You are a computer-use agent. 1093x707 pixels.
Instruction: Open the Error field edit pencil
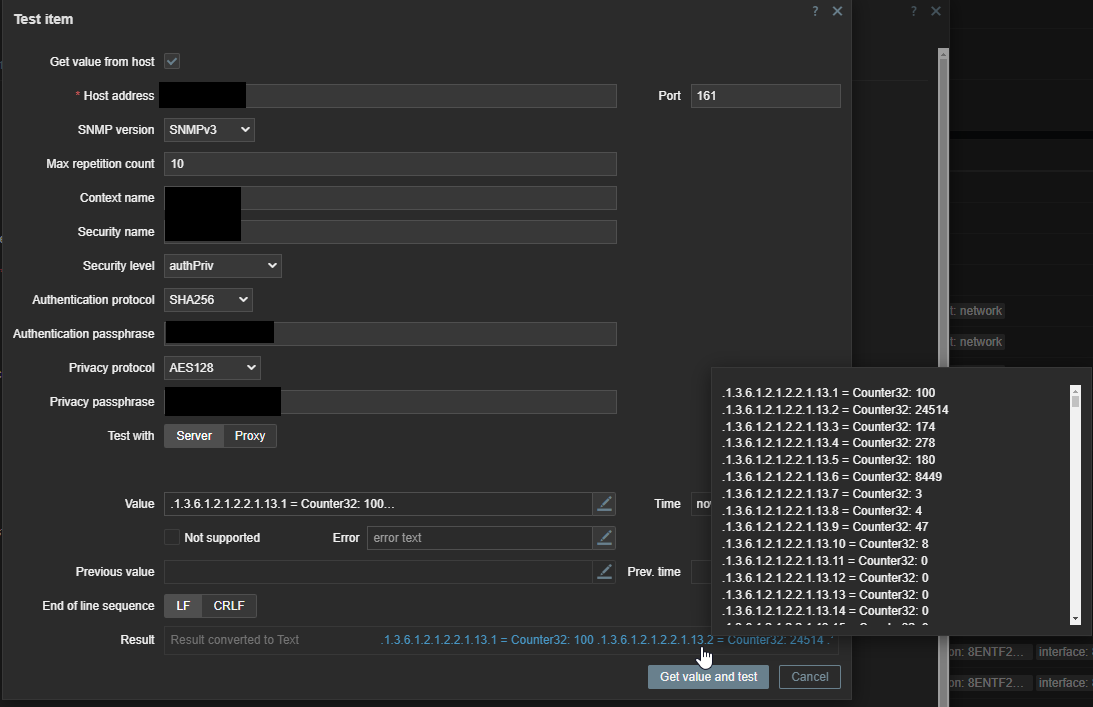(x=604, y=538)
